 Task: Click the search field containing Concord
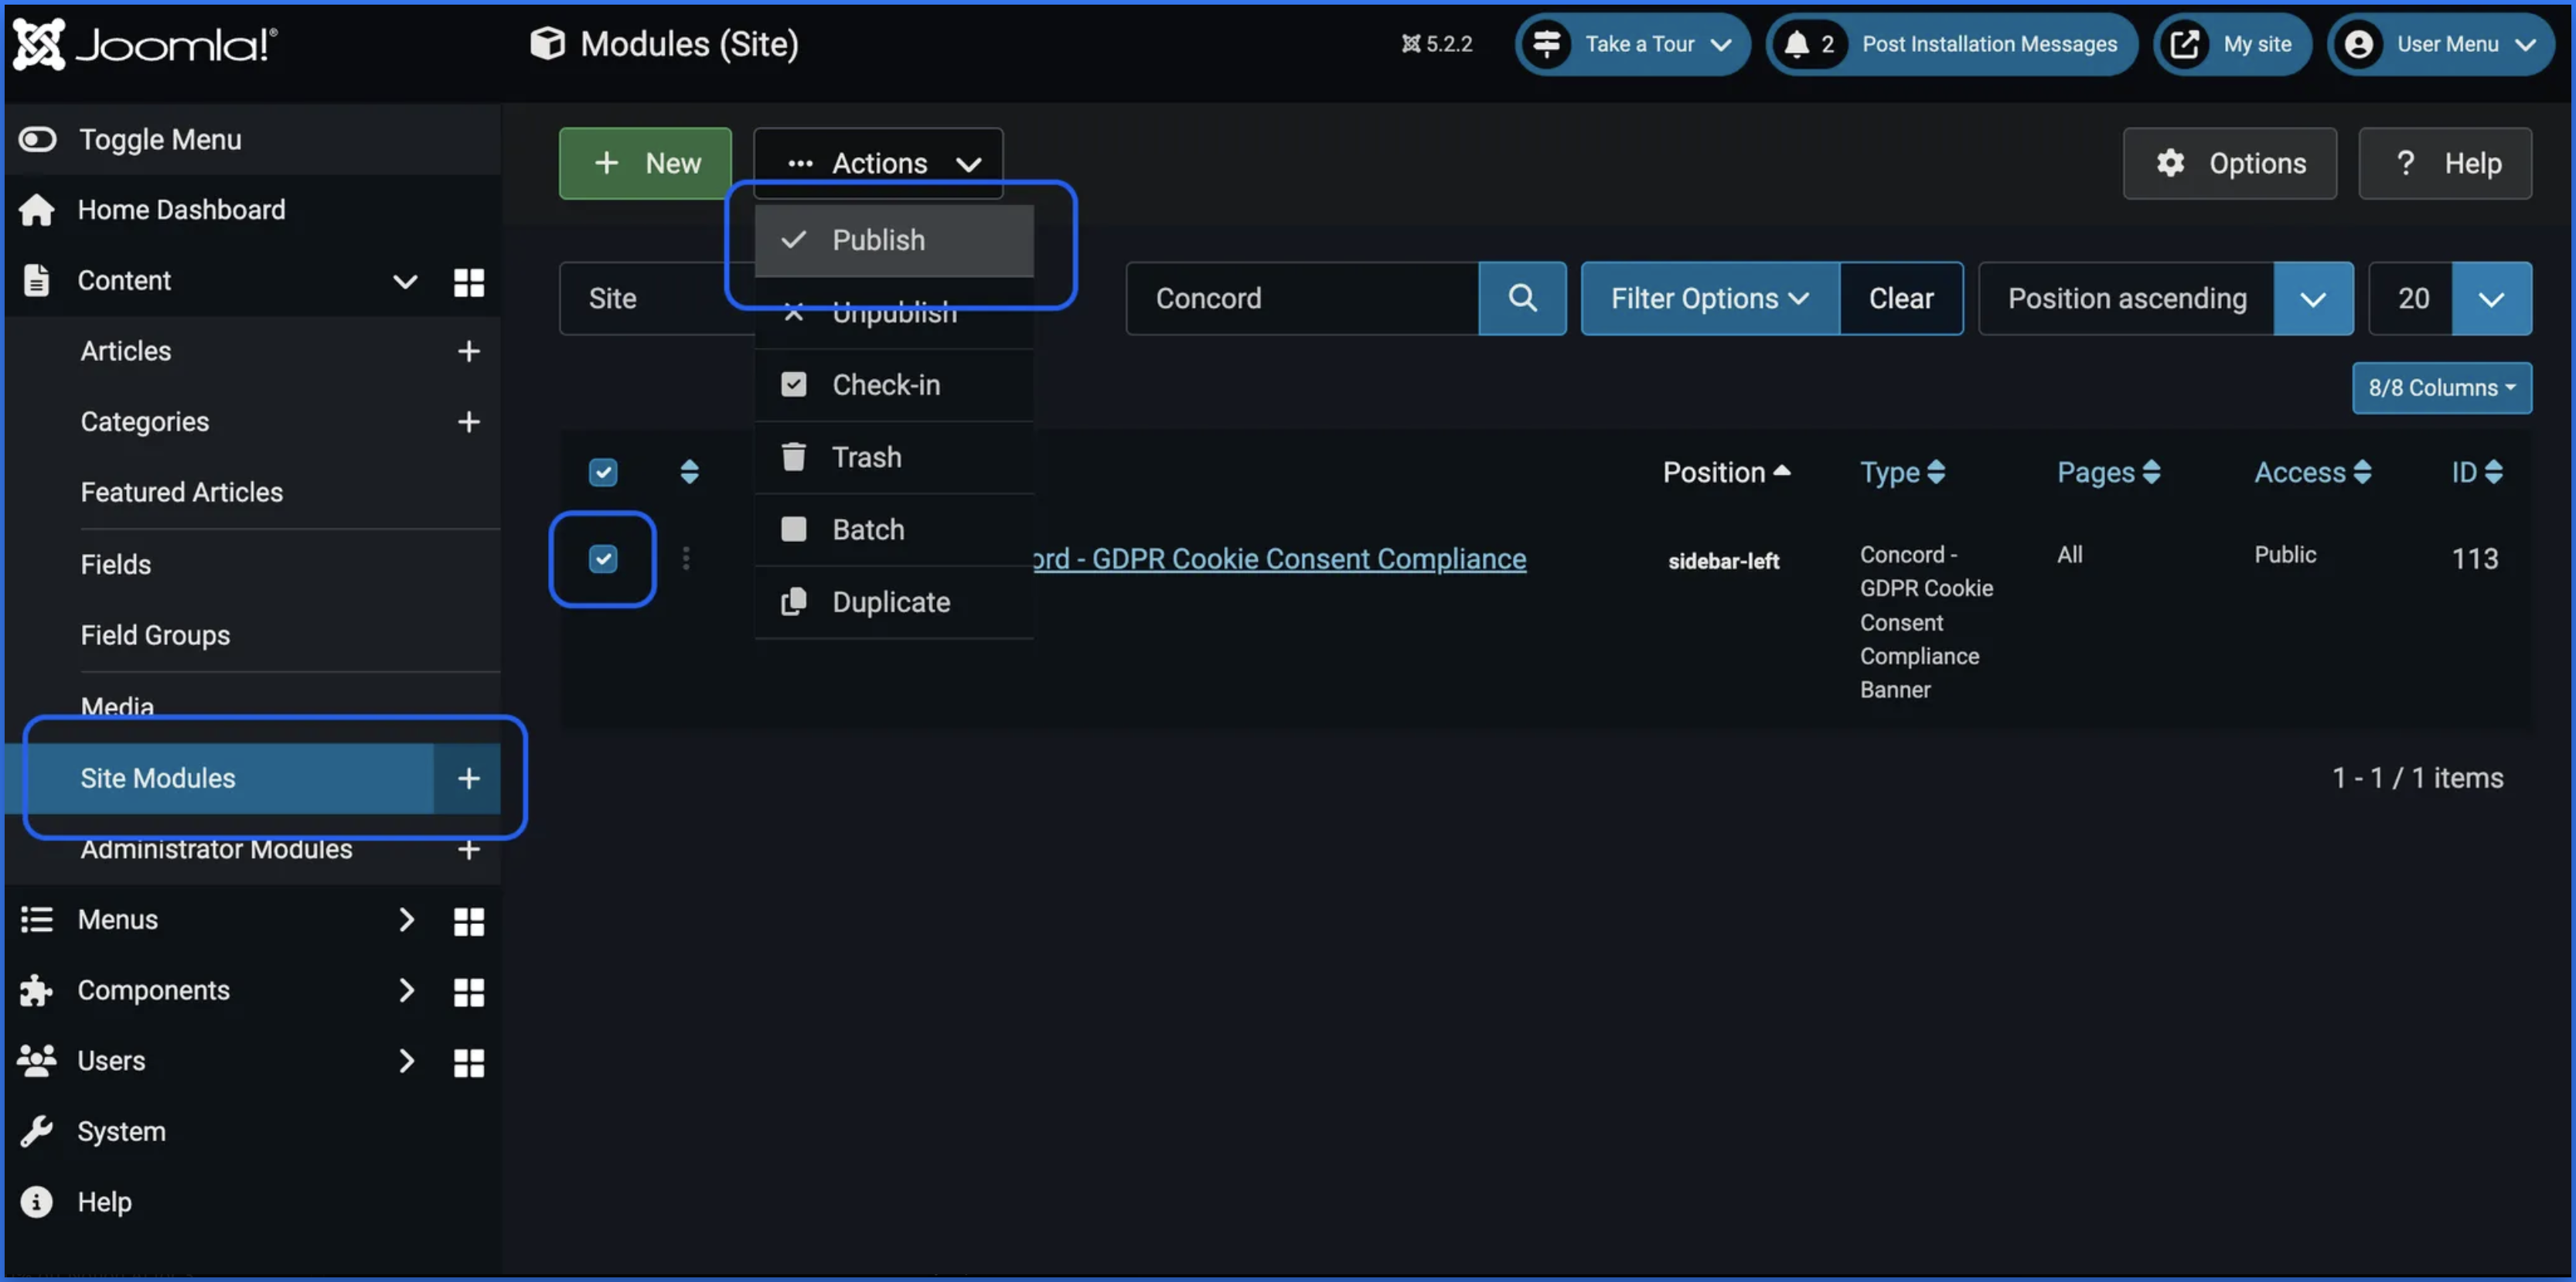click(1302, 298)
